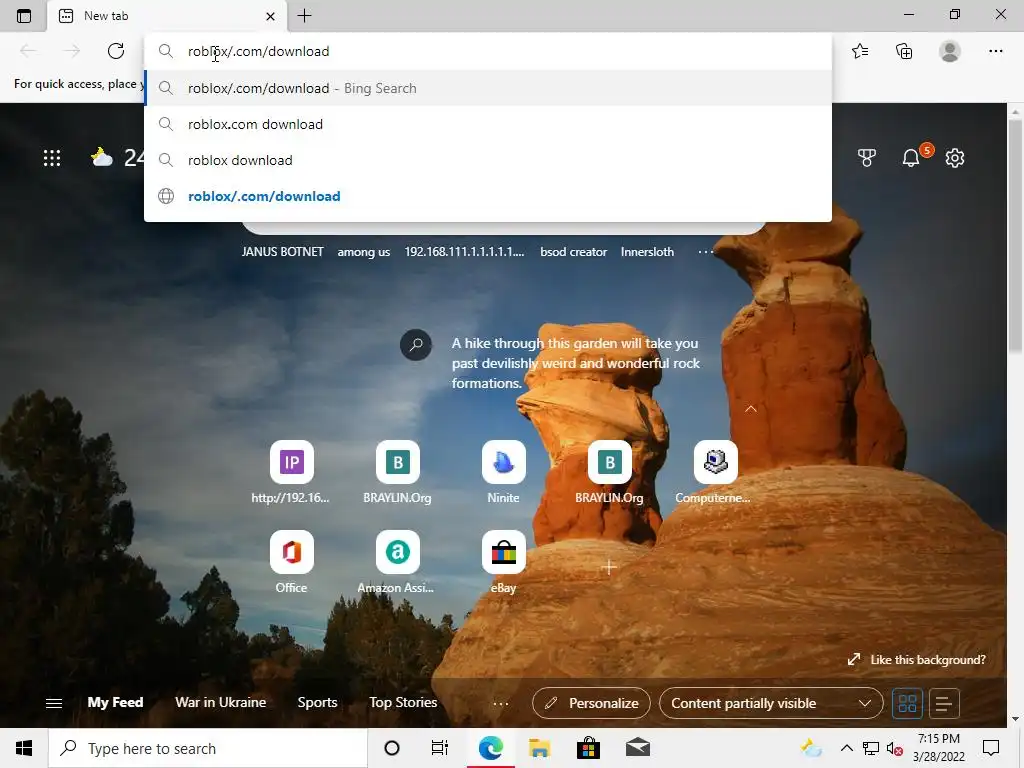This screenshot has height=768, width=1024.
Task: Click the muted volume tray icon
Action: (895, 748)
